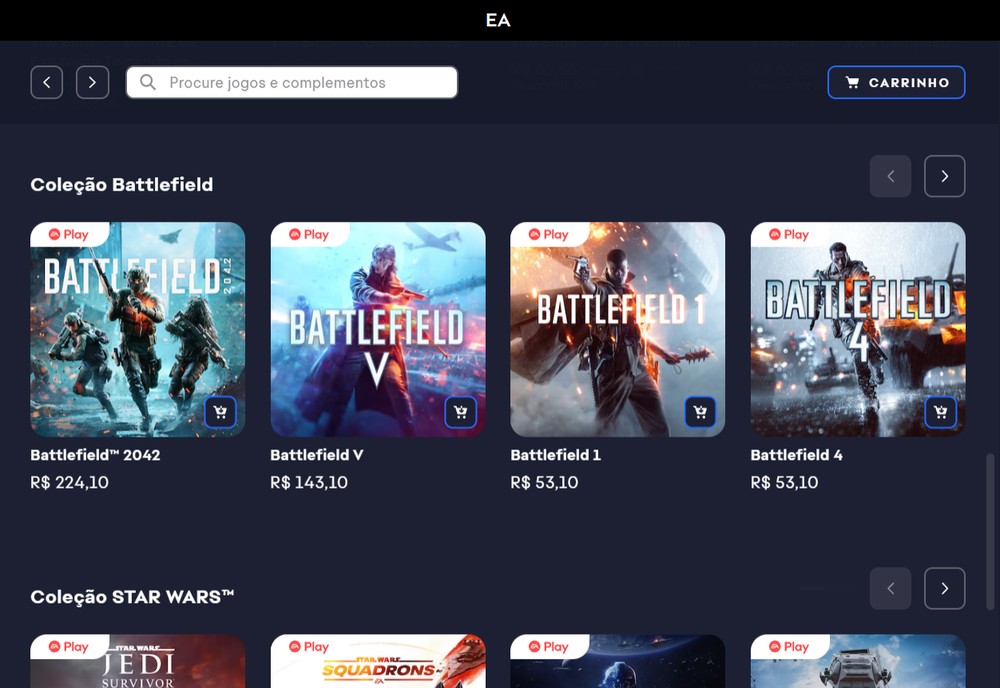
Task: Click the EA logo at the top
Action: [x=497, y=19]
